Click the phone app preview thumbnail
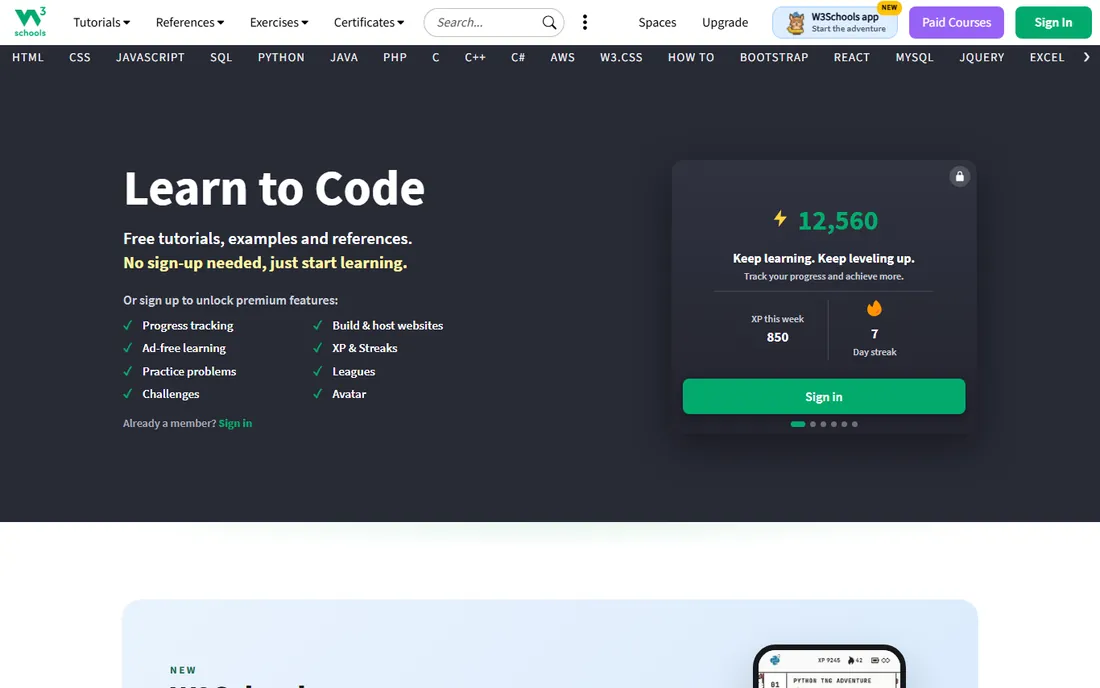Image resolution: width=1100 pixels, height=688 pixels. tap(829, 666)
